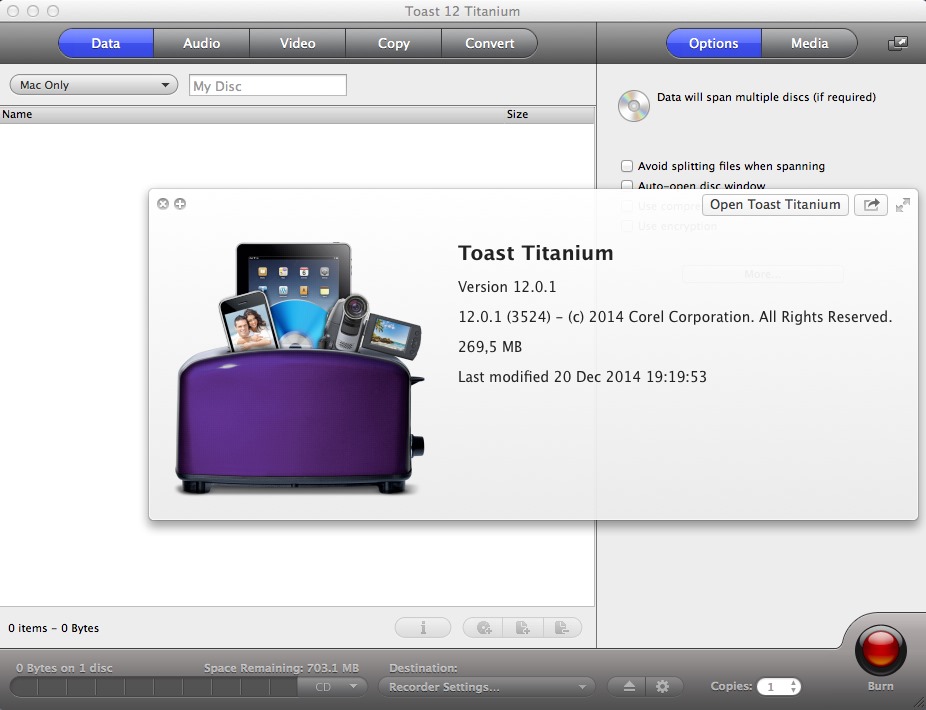This screenshot has height=710, width=926.
Task: Toggle the floating window icon in toolbar
Action: tap(898, 43)
